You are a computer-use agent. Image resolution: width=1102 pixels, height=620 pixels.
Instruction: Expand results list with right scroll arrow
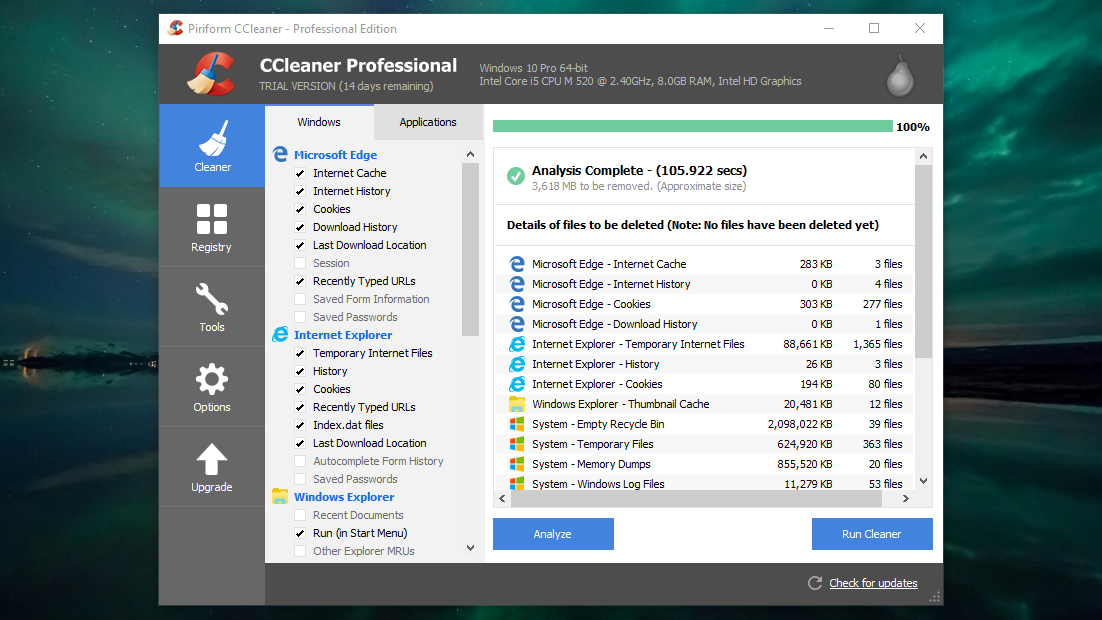pos(906,497)
